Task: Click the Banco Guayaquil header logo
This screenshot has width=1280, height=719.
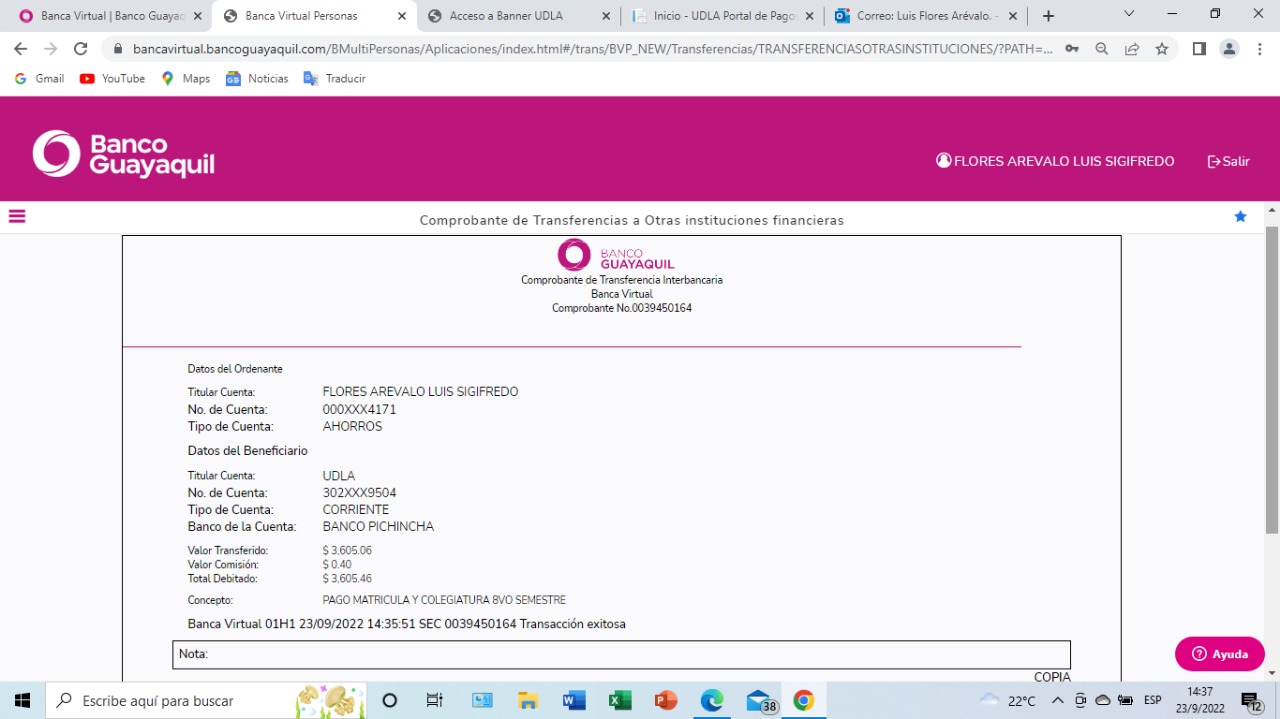Action: tap(124, 155)
